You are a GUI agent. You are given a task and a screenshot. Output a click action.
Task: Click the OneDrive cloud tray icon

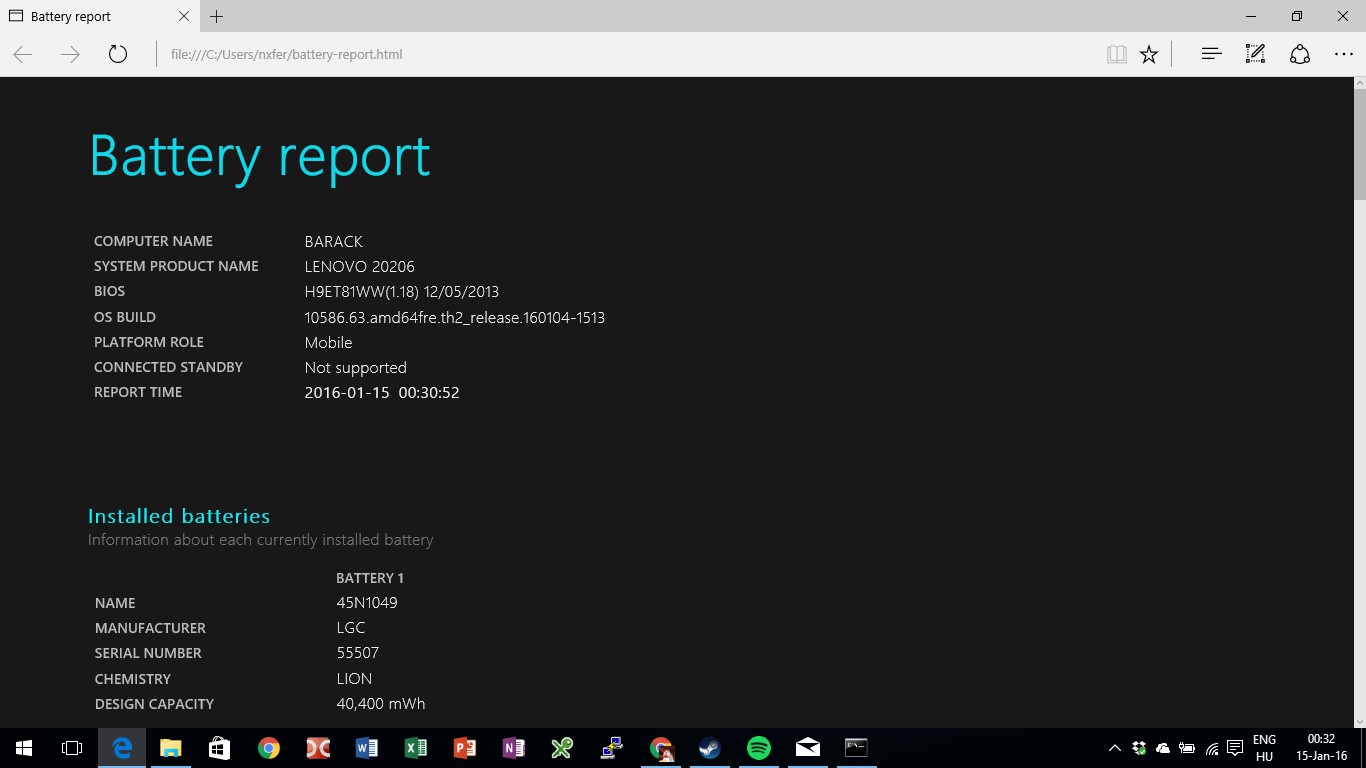[x=1163, y=748]
